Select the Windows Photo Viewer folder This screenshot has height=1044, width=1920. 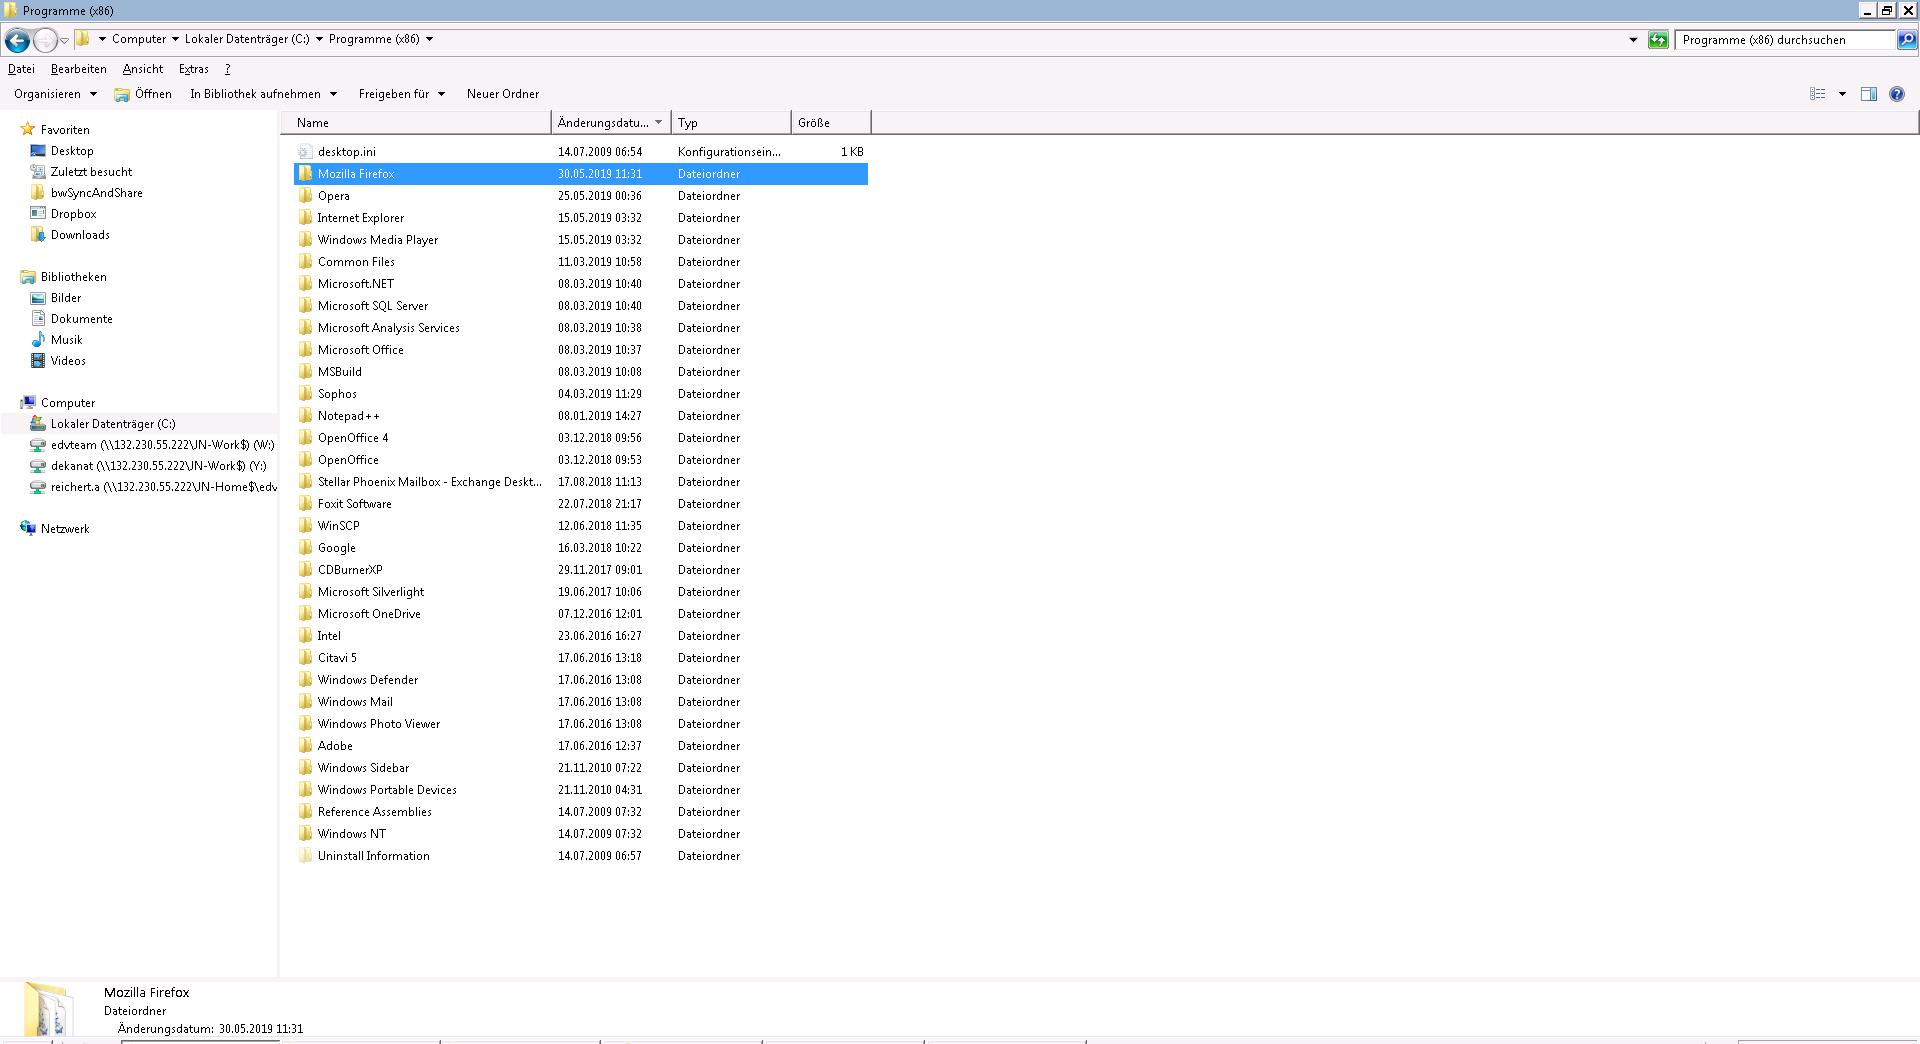coord(379,724)
